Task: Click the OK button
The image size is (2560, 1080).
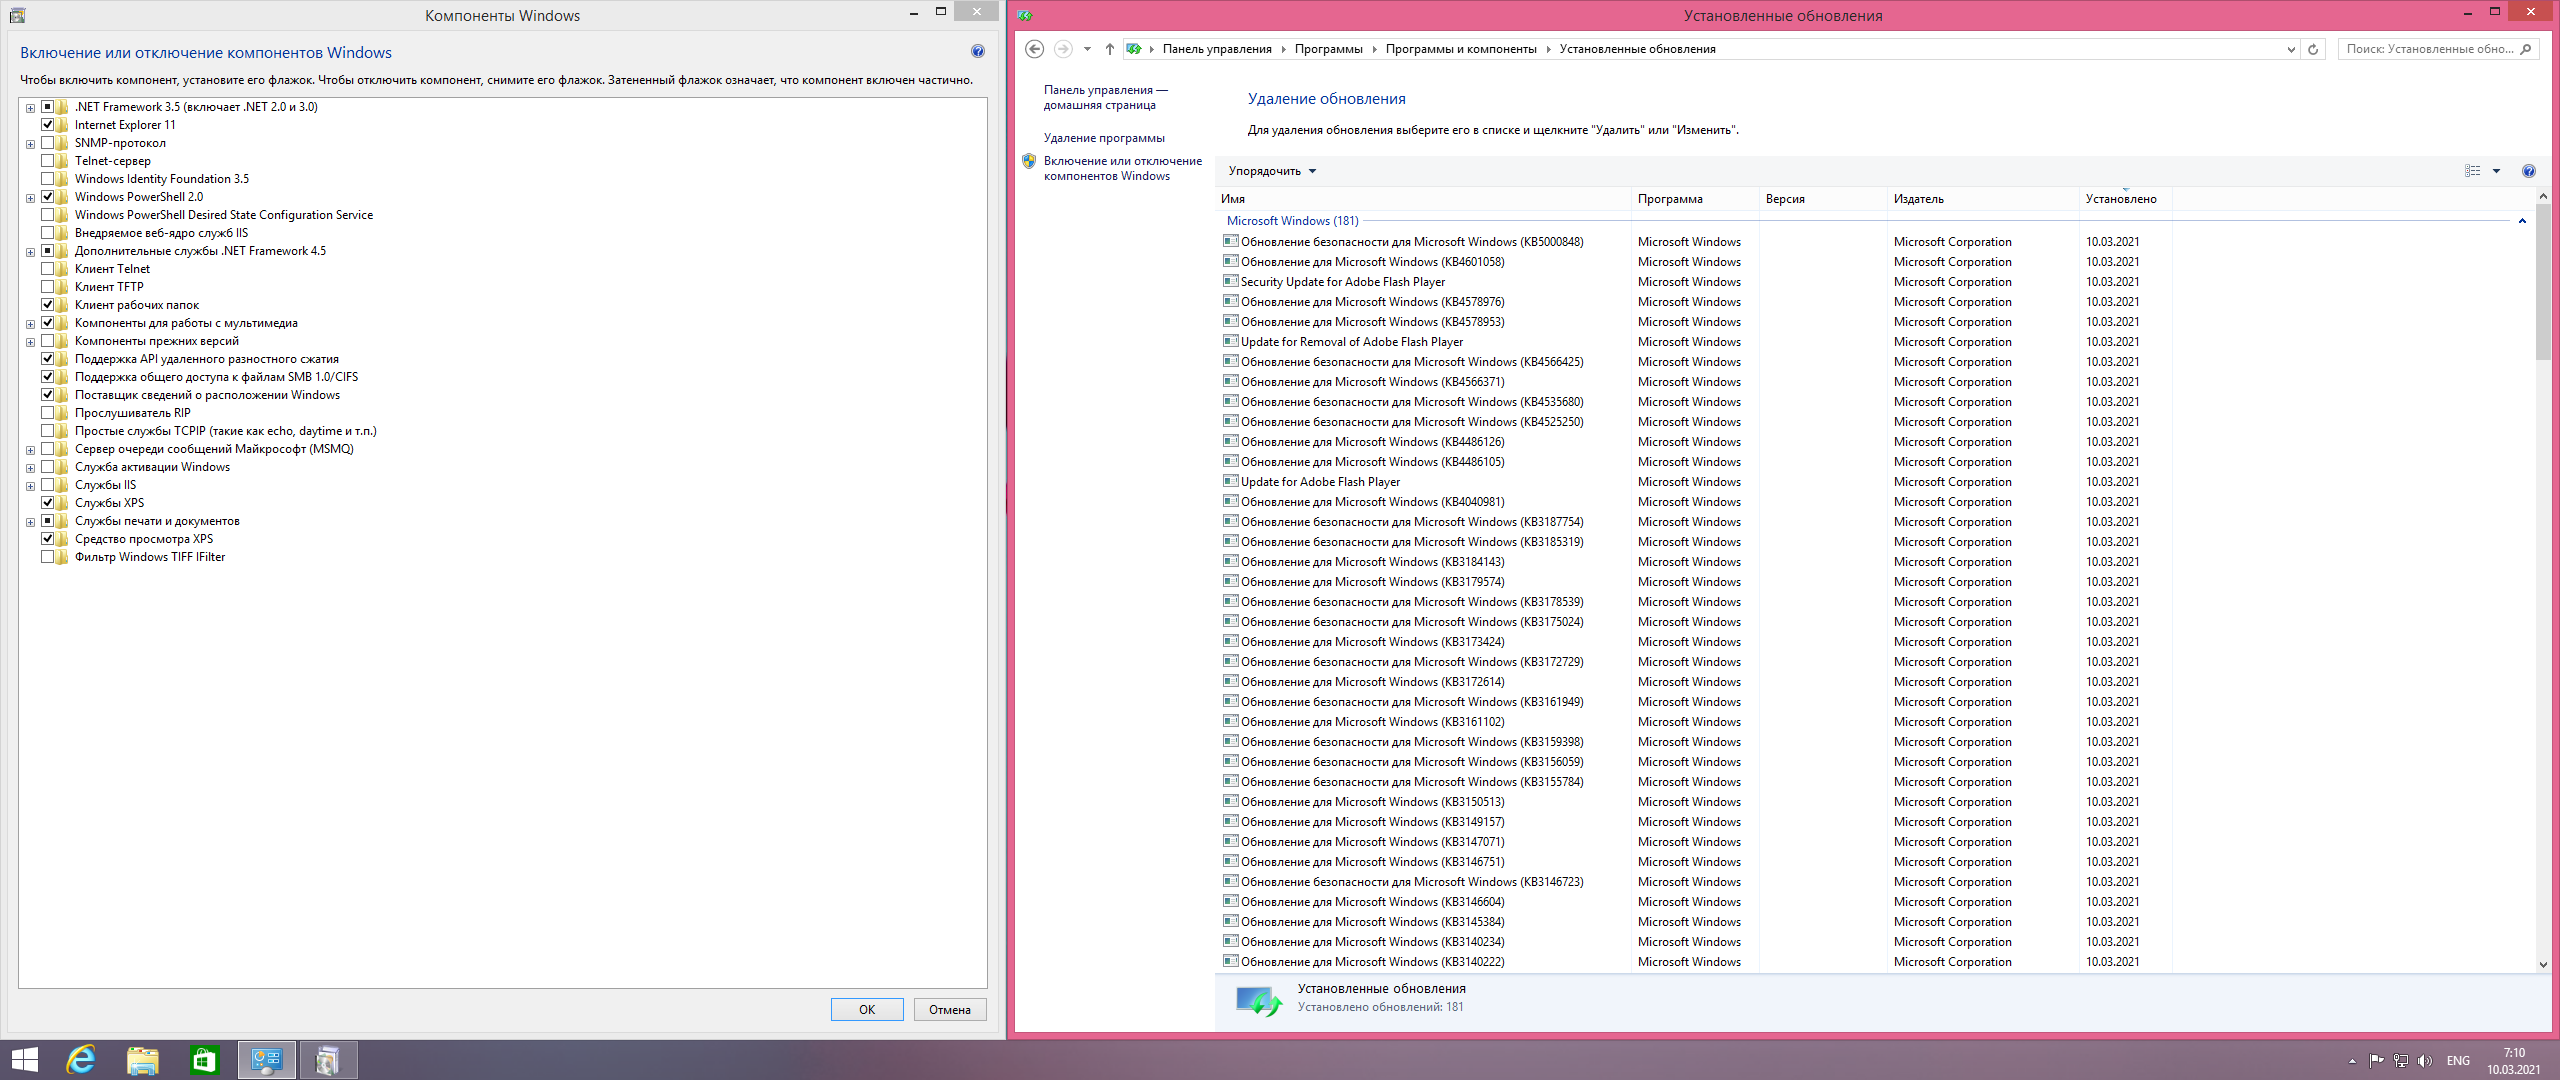Action: point(867,1010)
